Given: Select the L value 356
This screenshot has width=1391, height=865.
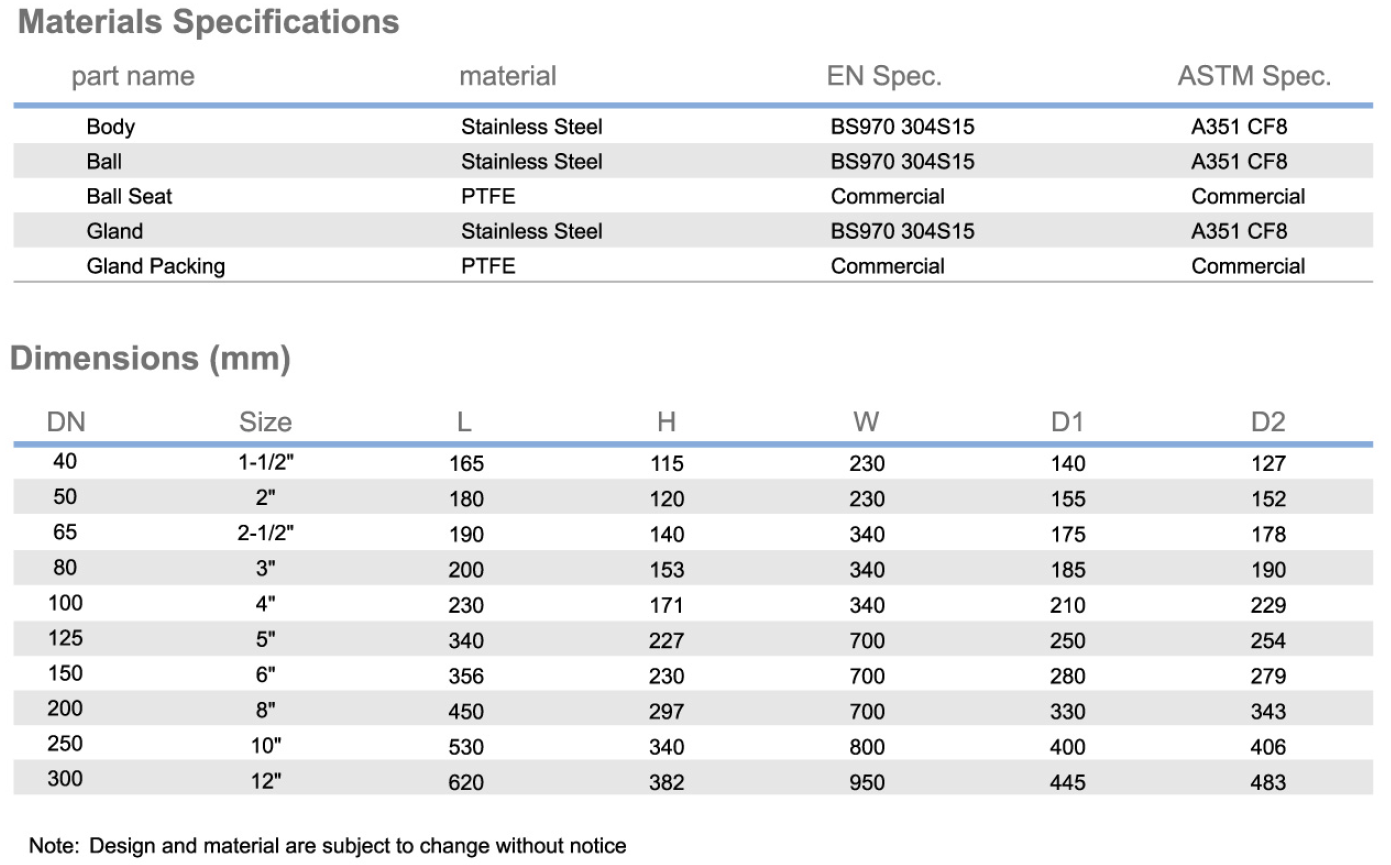Looking at the screenshot, I should [x=467, y=676].
